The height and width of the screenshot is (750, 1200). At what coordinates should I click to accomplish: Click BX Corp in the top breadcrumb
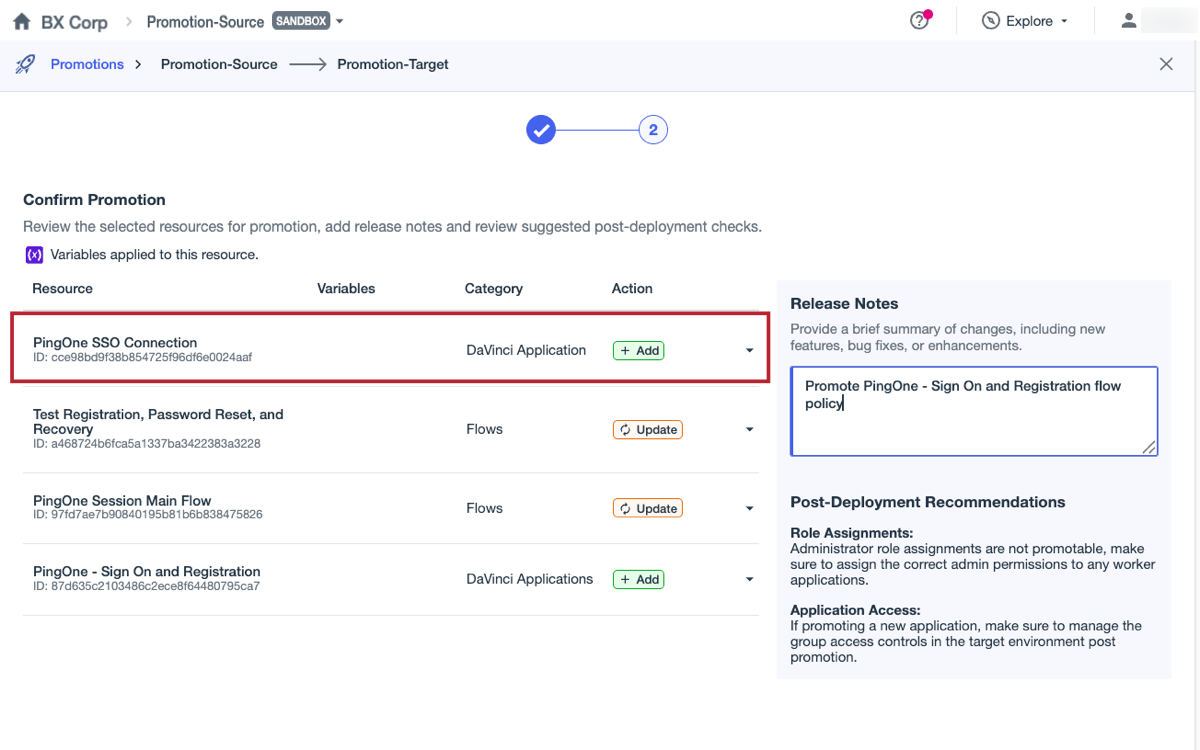coord(75,21)
